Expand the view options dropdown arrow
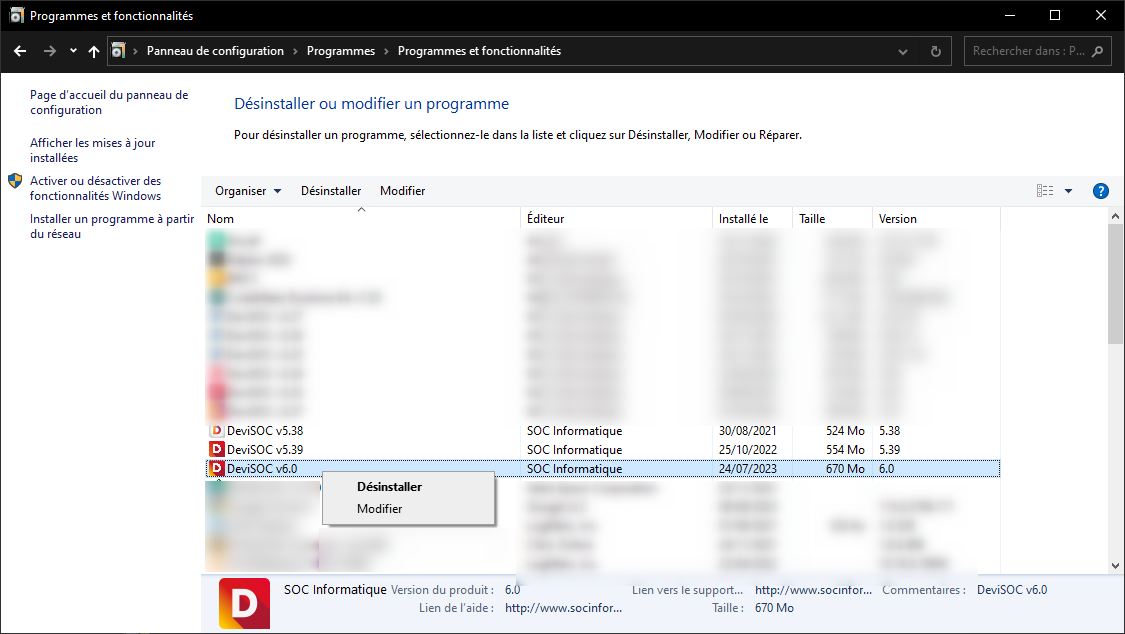 pos(1068,191)
